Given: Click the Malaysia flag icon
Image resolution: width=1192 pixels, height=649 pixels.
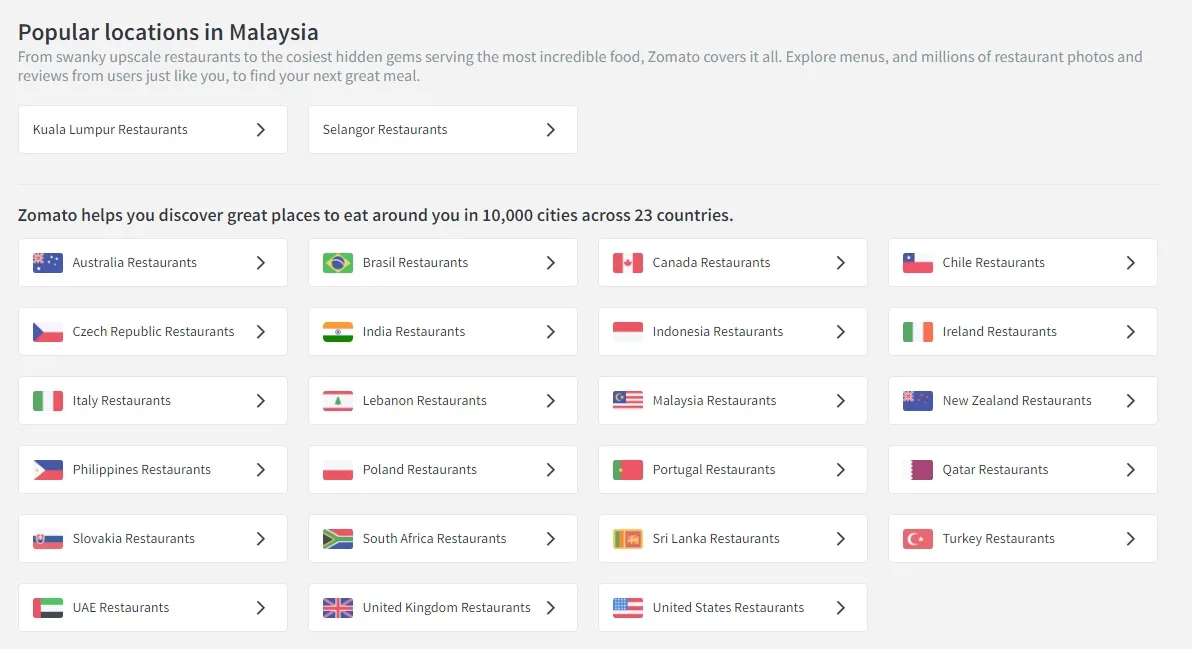Looking at the screenshot, I should [628, 400].
